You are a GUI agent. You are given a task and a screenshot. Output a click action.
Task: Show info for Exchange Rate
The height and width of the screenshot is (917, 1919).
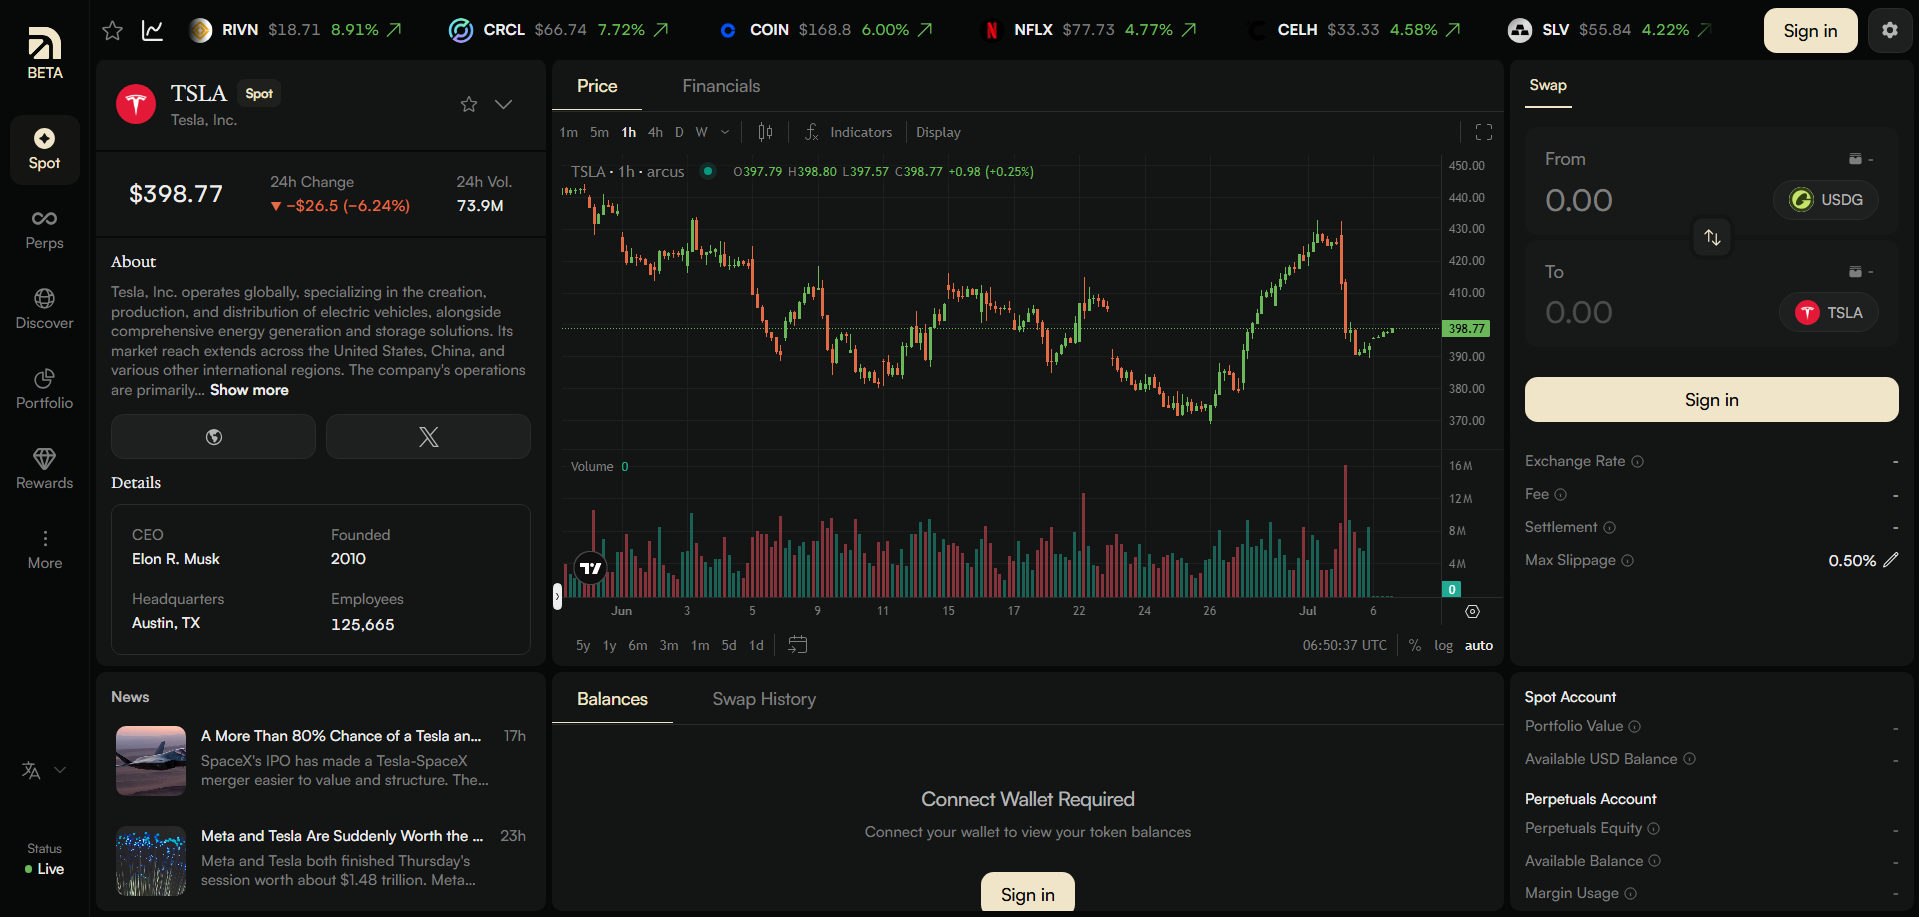[x=1638, y=461]
